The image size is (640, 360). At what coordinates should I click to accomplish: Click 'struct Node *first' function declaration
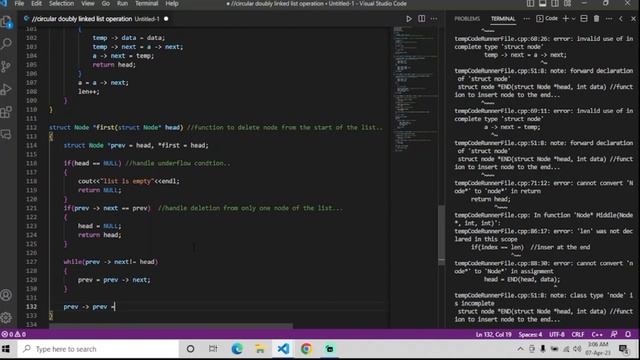pos(116,127)
